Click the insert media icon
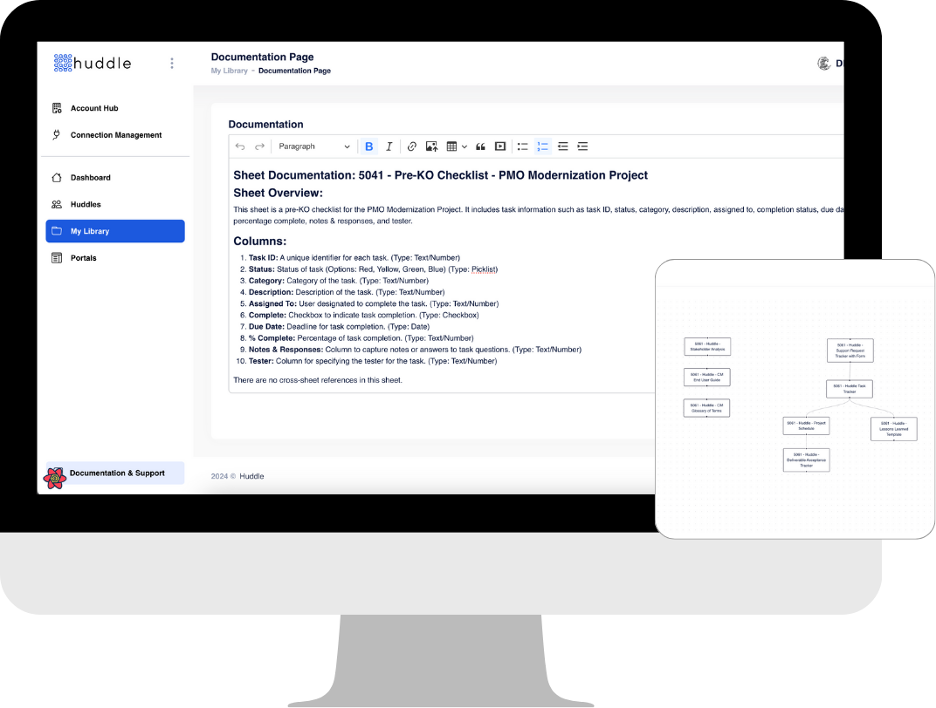Screen dimensions: 936x708 501,147
